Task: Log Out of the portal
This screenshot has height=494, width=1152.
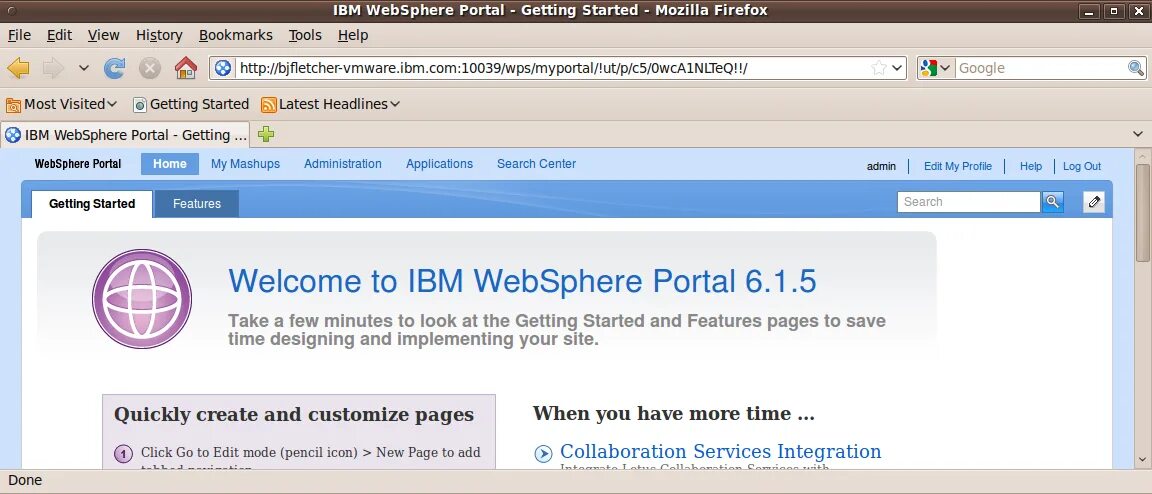Action: pos(1082,166)
